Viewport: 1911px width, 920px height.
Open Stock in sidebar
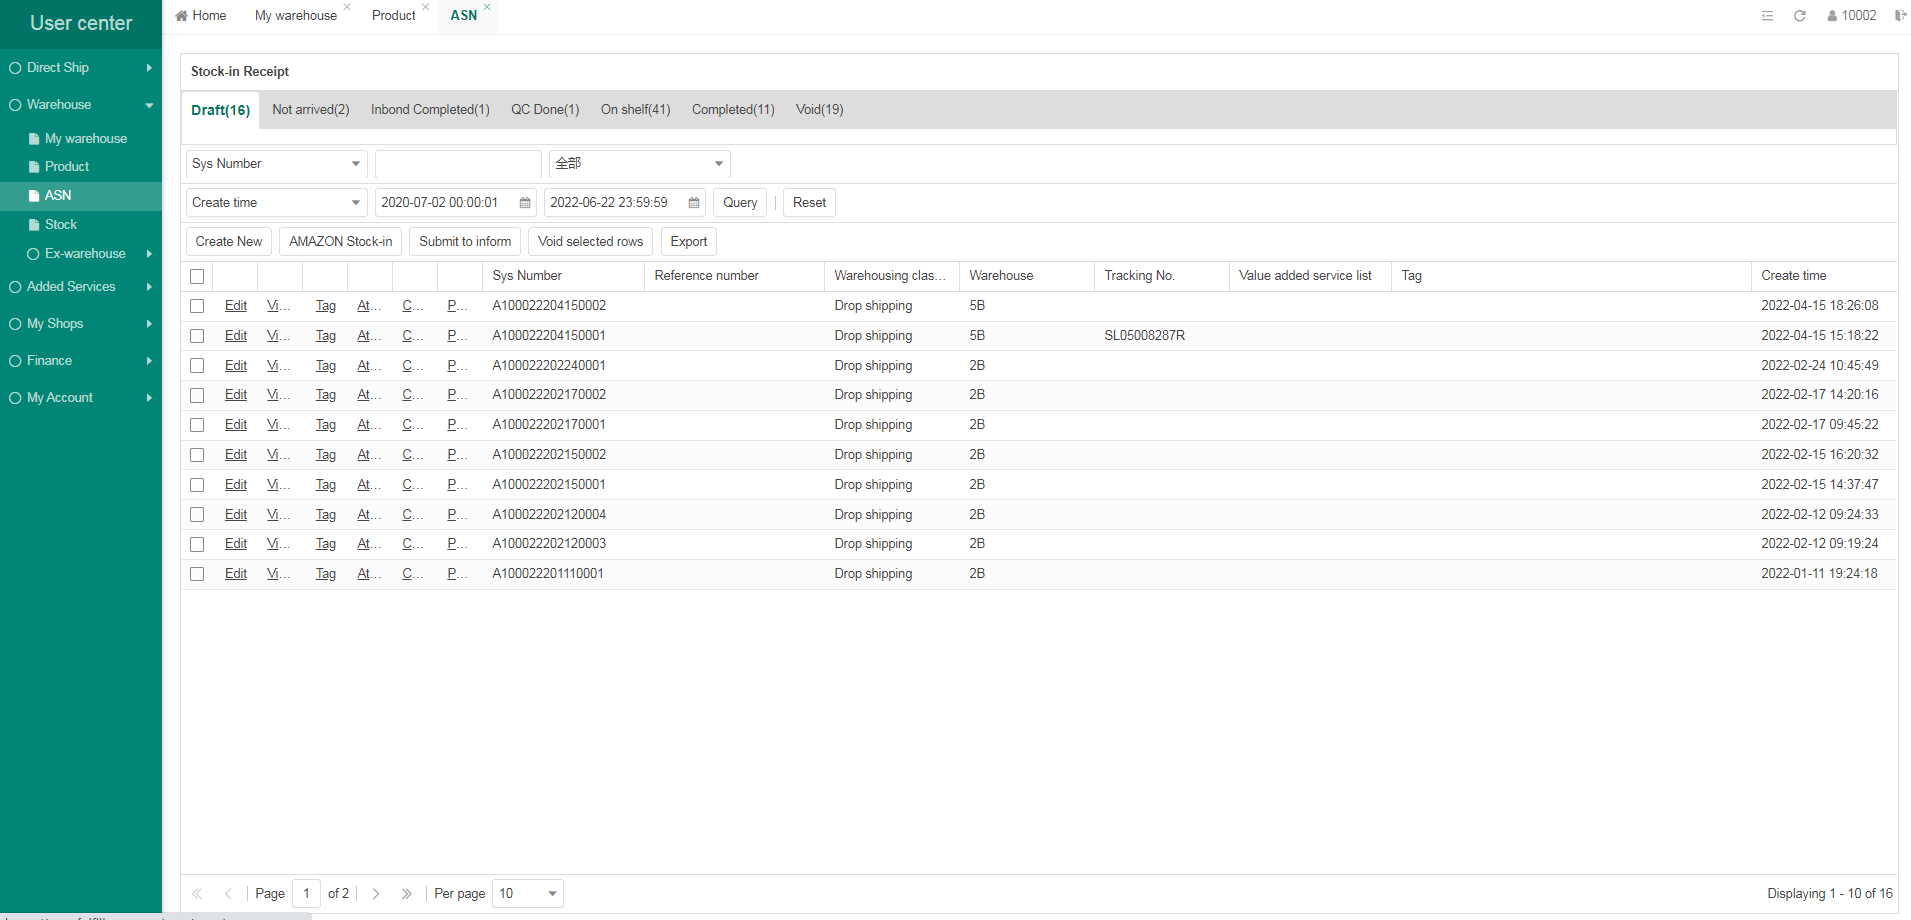click(81, 225)
